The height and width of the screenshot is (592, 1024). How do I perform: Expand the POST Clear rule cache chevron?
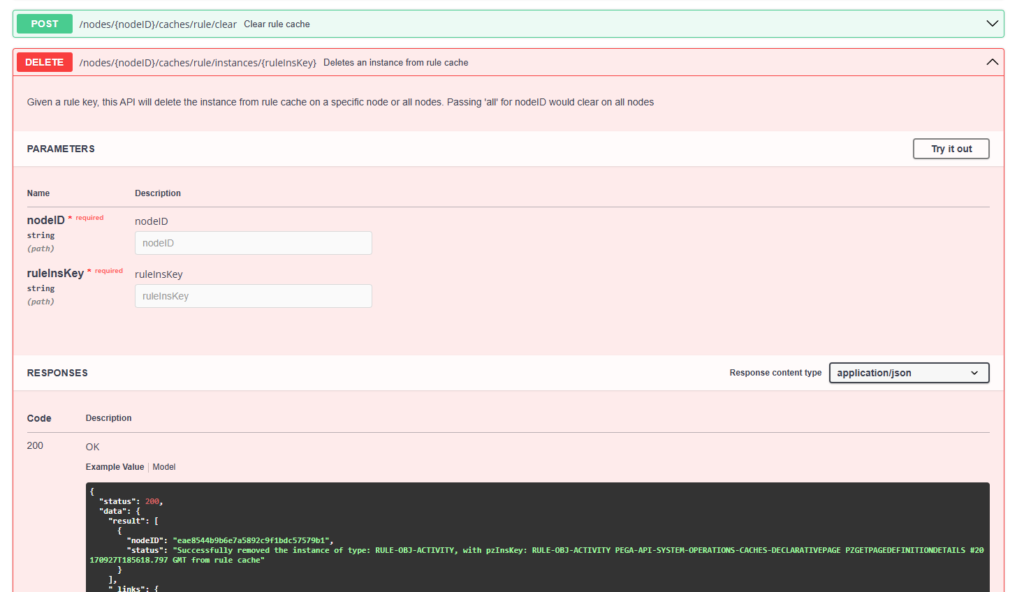(991, 24)
